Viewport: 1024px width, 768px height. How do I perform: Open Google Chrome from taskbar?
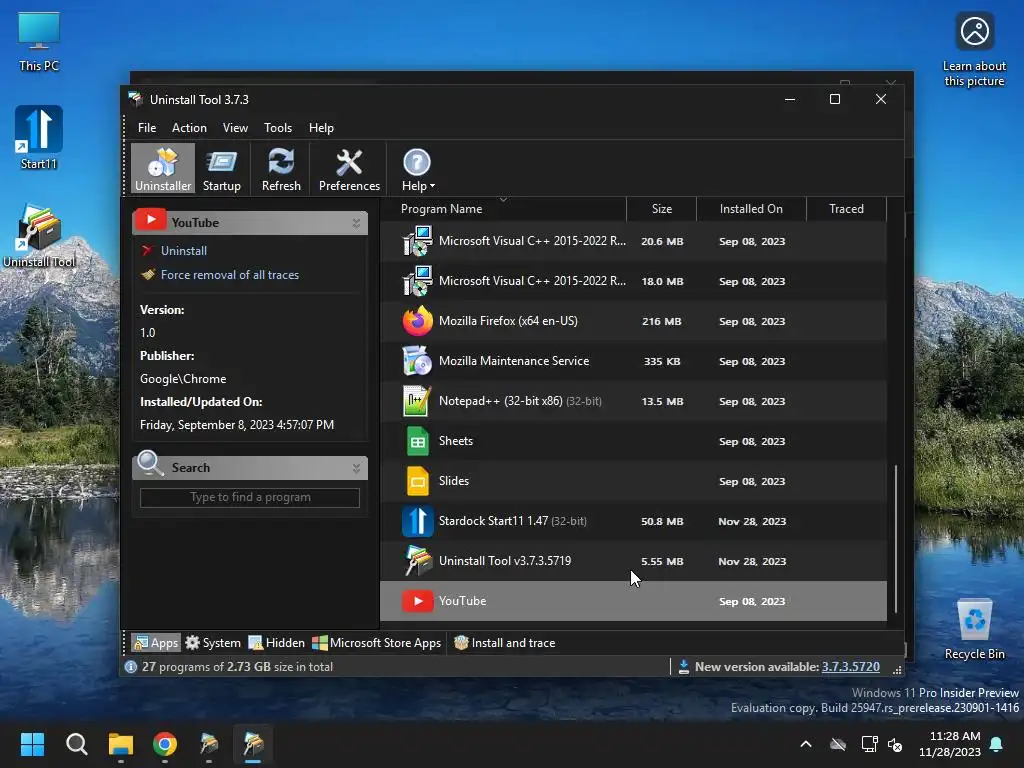pyautogui.click(x=165, y=744)
